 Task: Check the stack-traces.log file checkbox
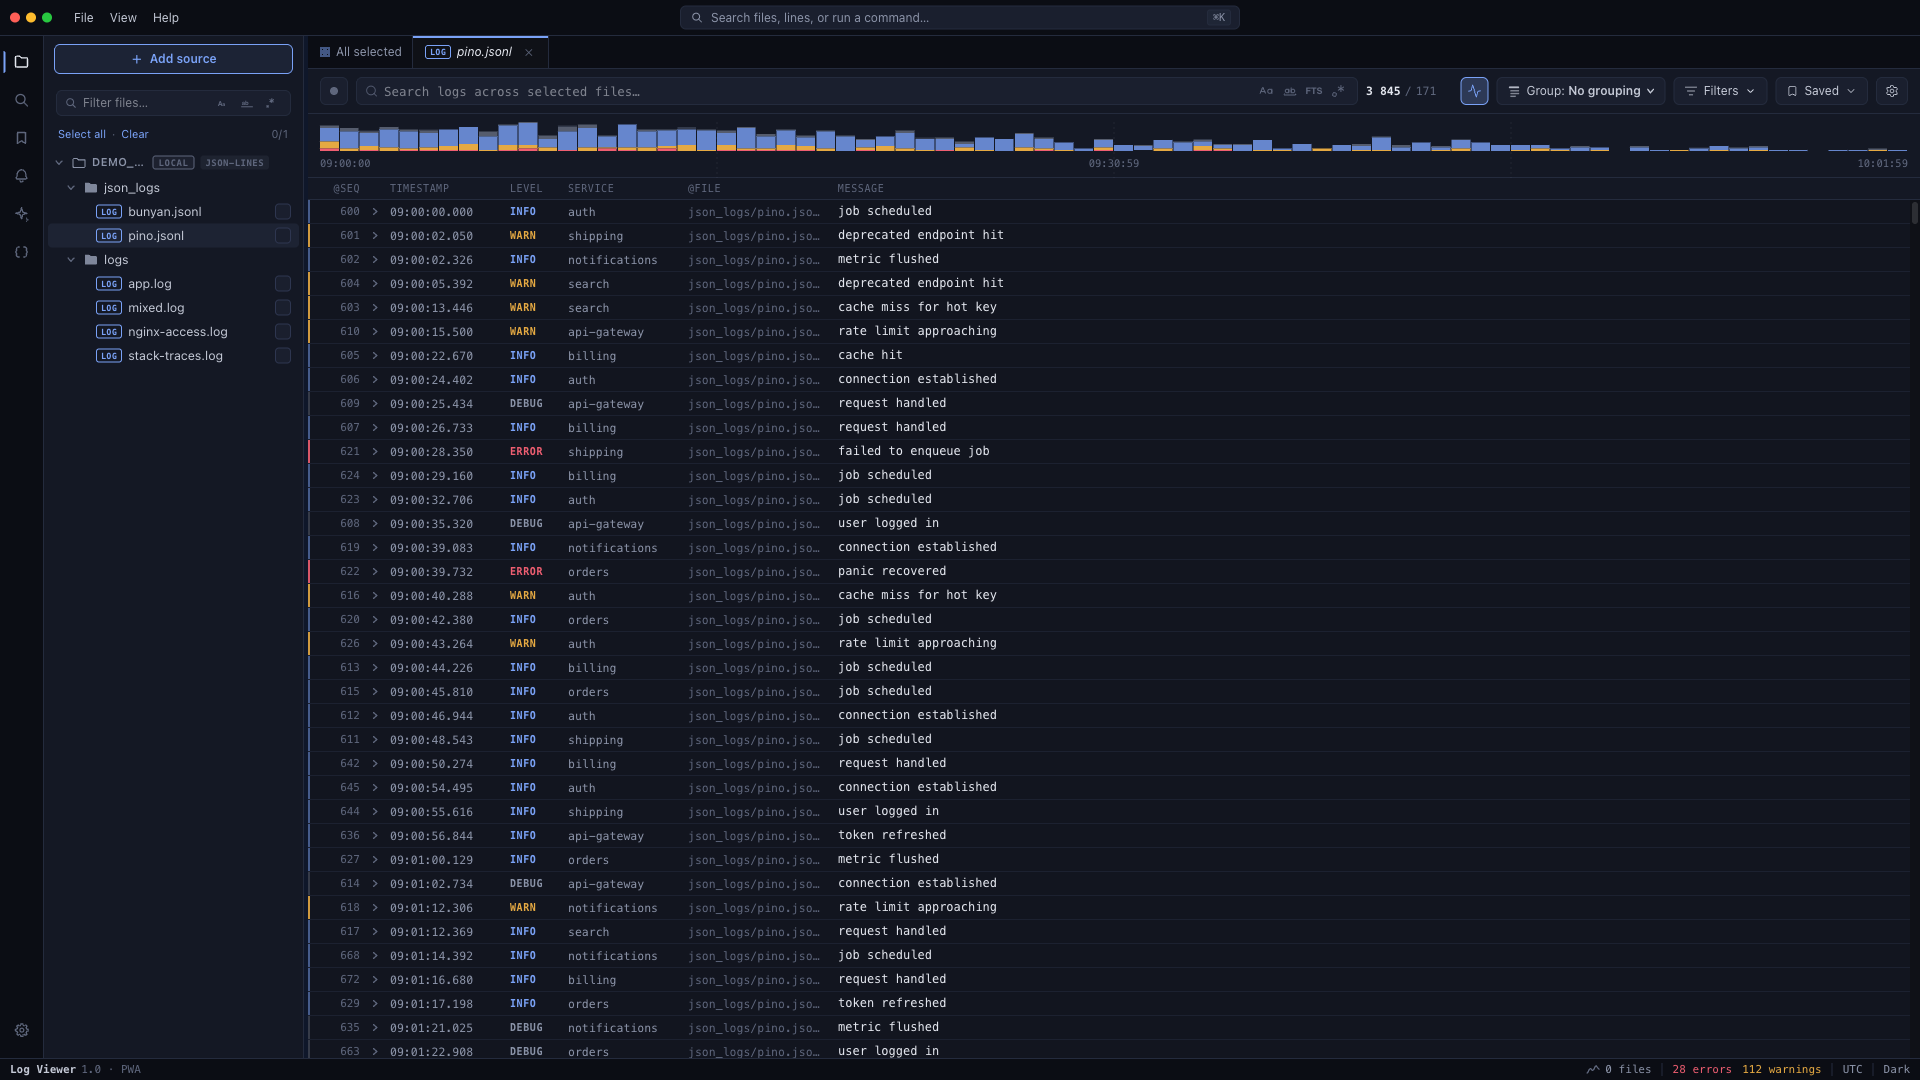[x=283, y=356]
